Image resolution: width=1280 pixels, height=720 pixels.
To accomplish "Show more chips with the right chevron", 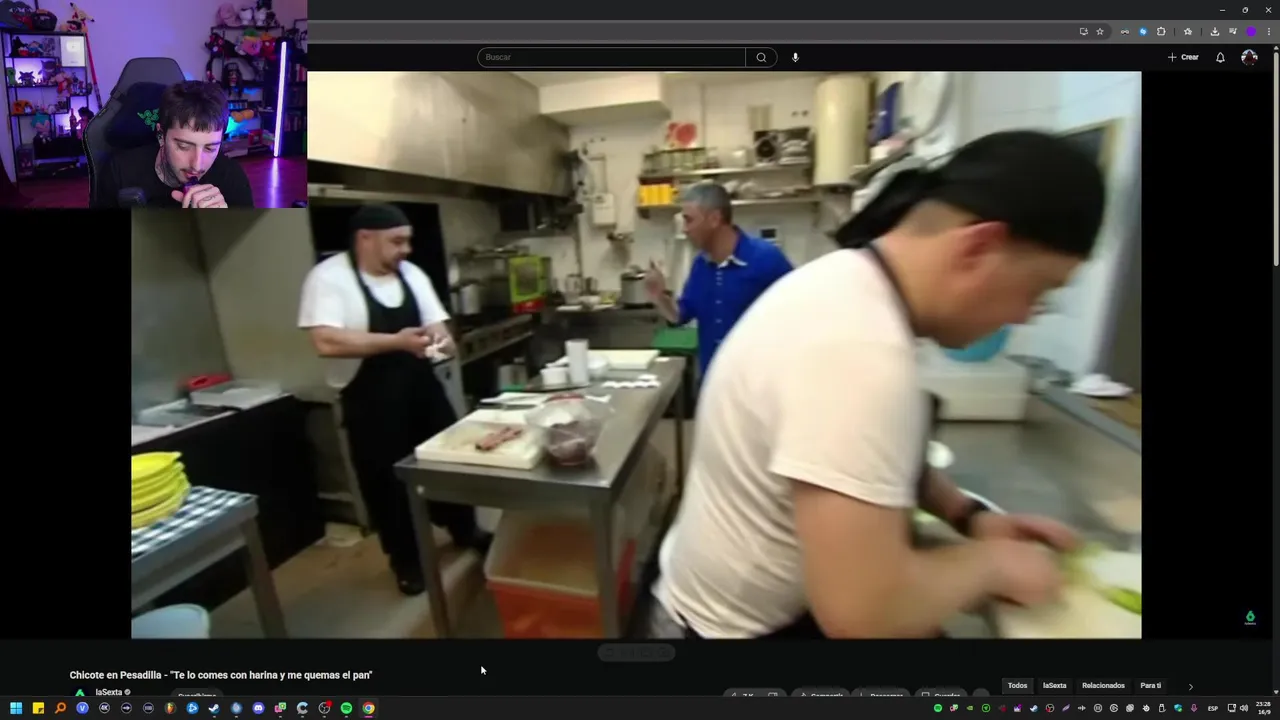I will [x=1190, y=687].
